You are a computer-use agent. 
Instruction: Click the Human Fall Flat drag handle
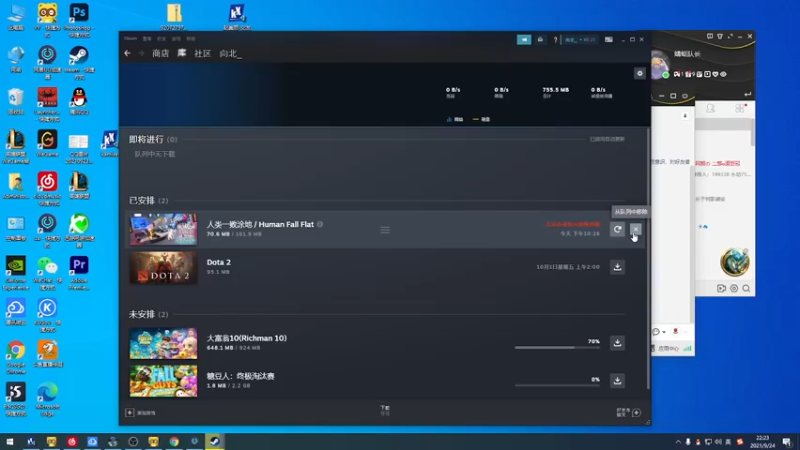(385, 230)
